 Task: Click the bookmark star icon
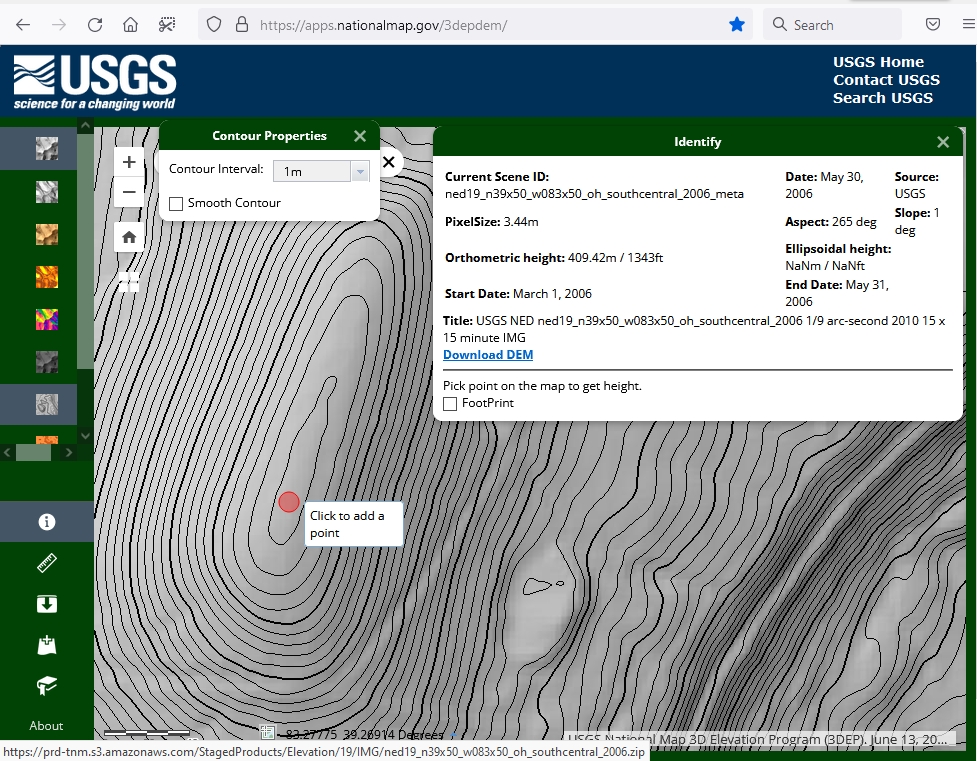pyautogui.click(x=737, y=25)
